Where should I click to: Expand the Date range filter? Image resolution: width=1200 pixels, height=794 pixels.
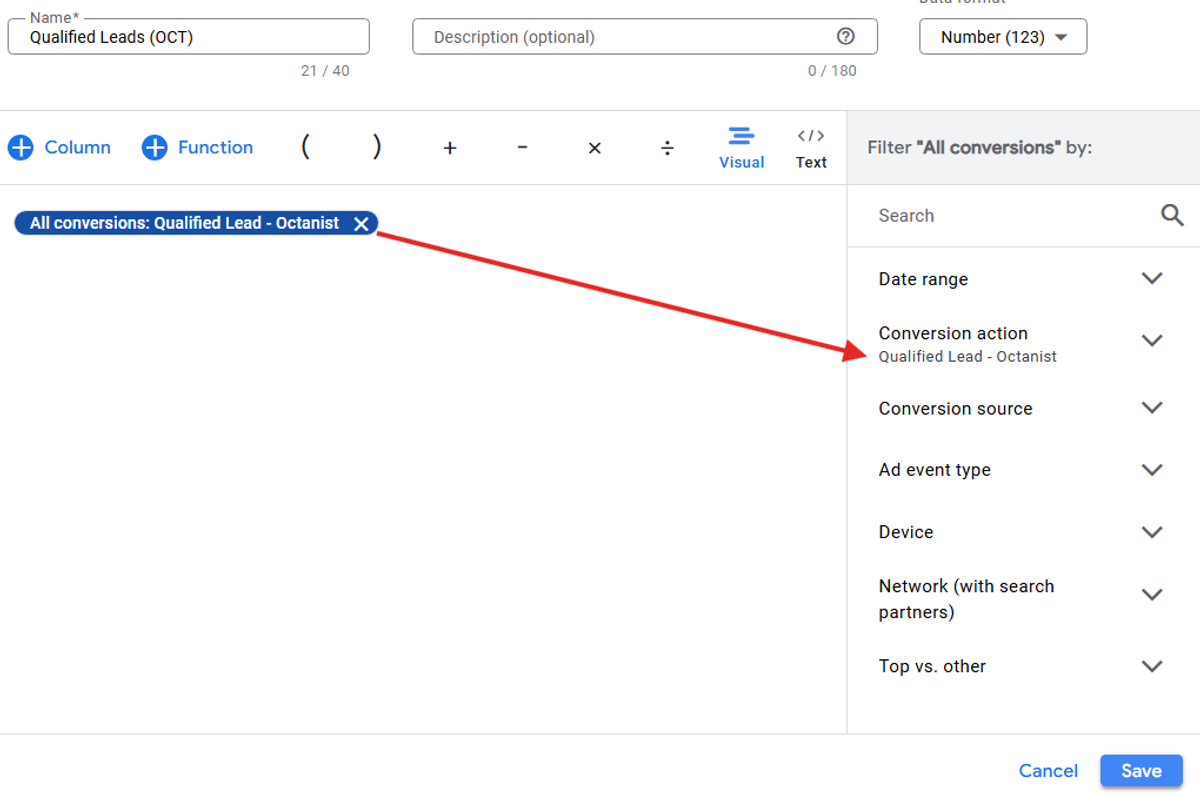pos(1151,278)
